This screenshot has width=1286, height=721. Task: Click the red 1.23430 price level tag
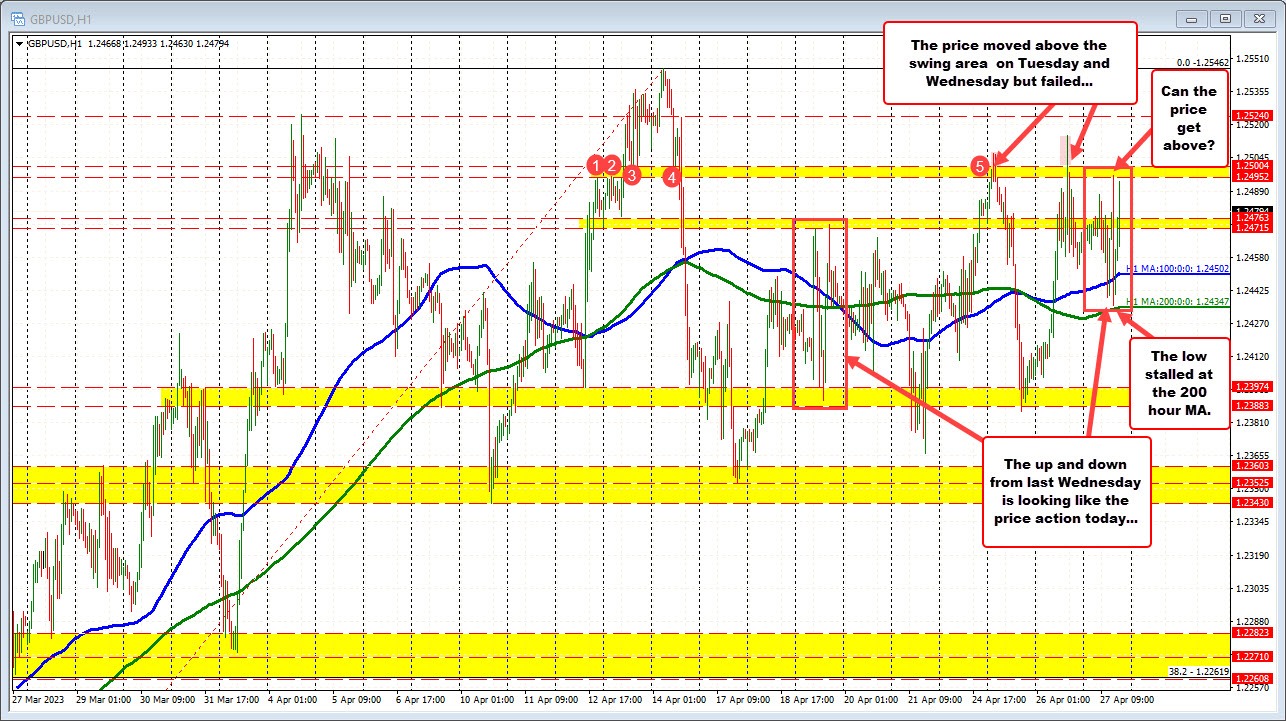(1254, 503)
